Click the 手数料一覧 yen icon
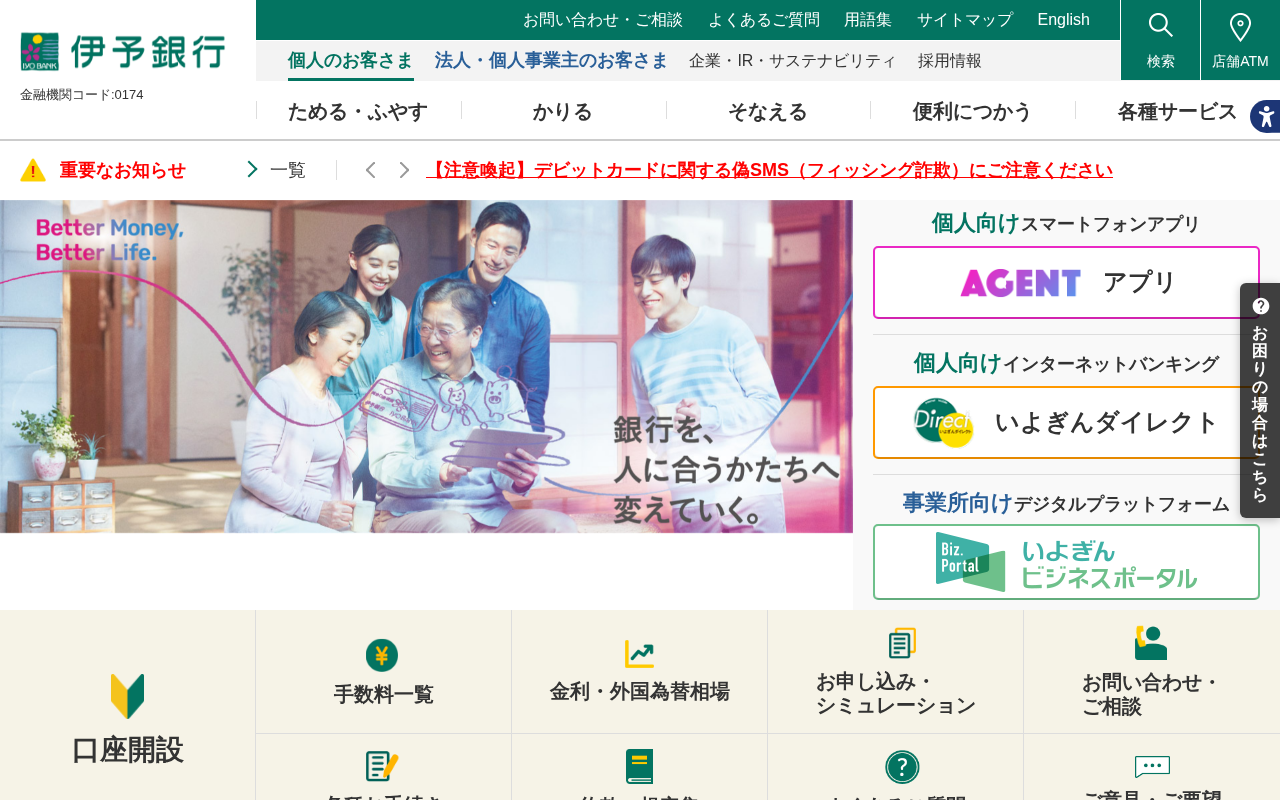 click(x=382, y=655)
